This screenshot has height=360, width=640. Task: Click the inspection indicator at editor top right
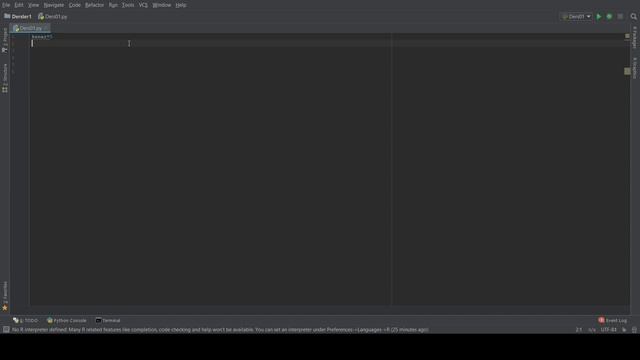[x=627, y=36]
